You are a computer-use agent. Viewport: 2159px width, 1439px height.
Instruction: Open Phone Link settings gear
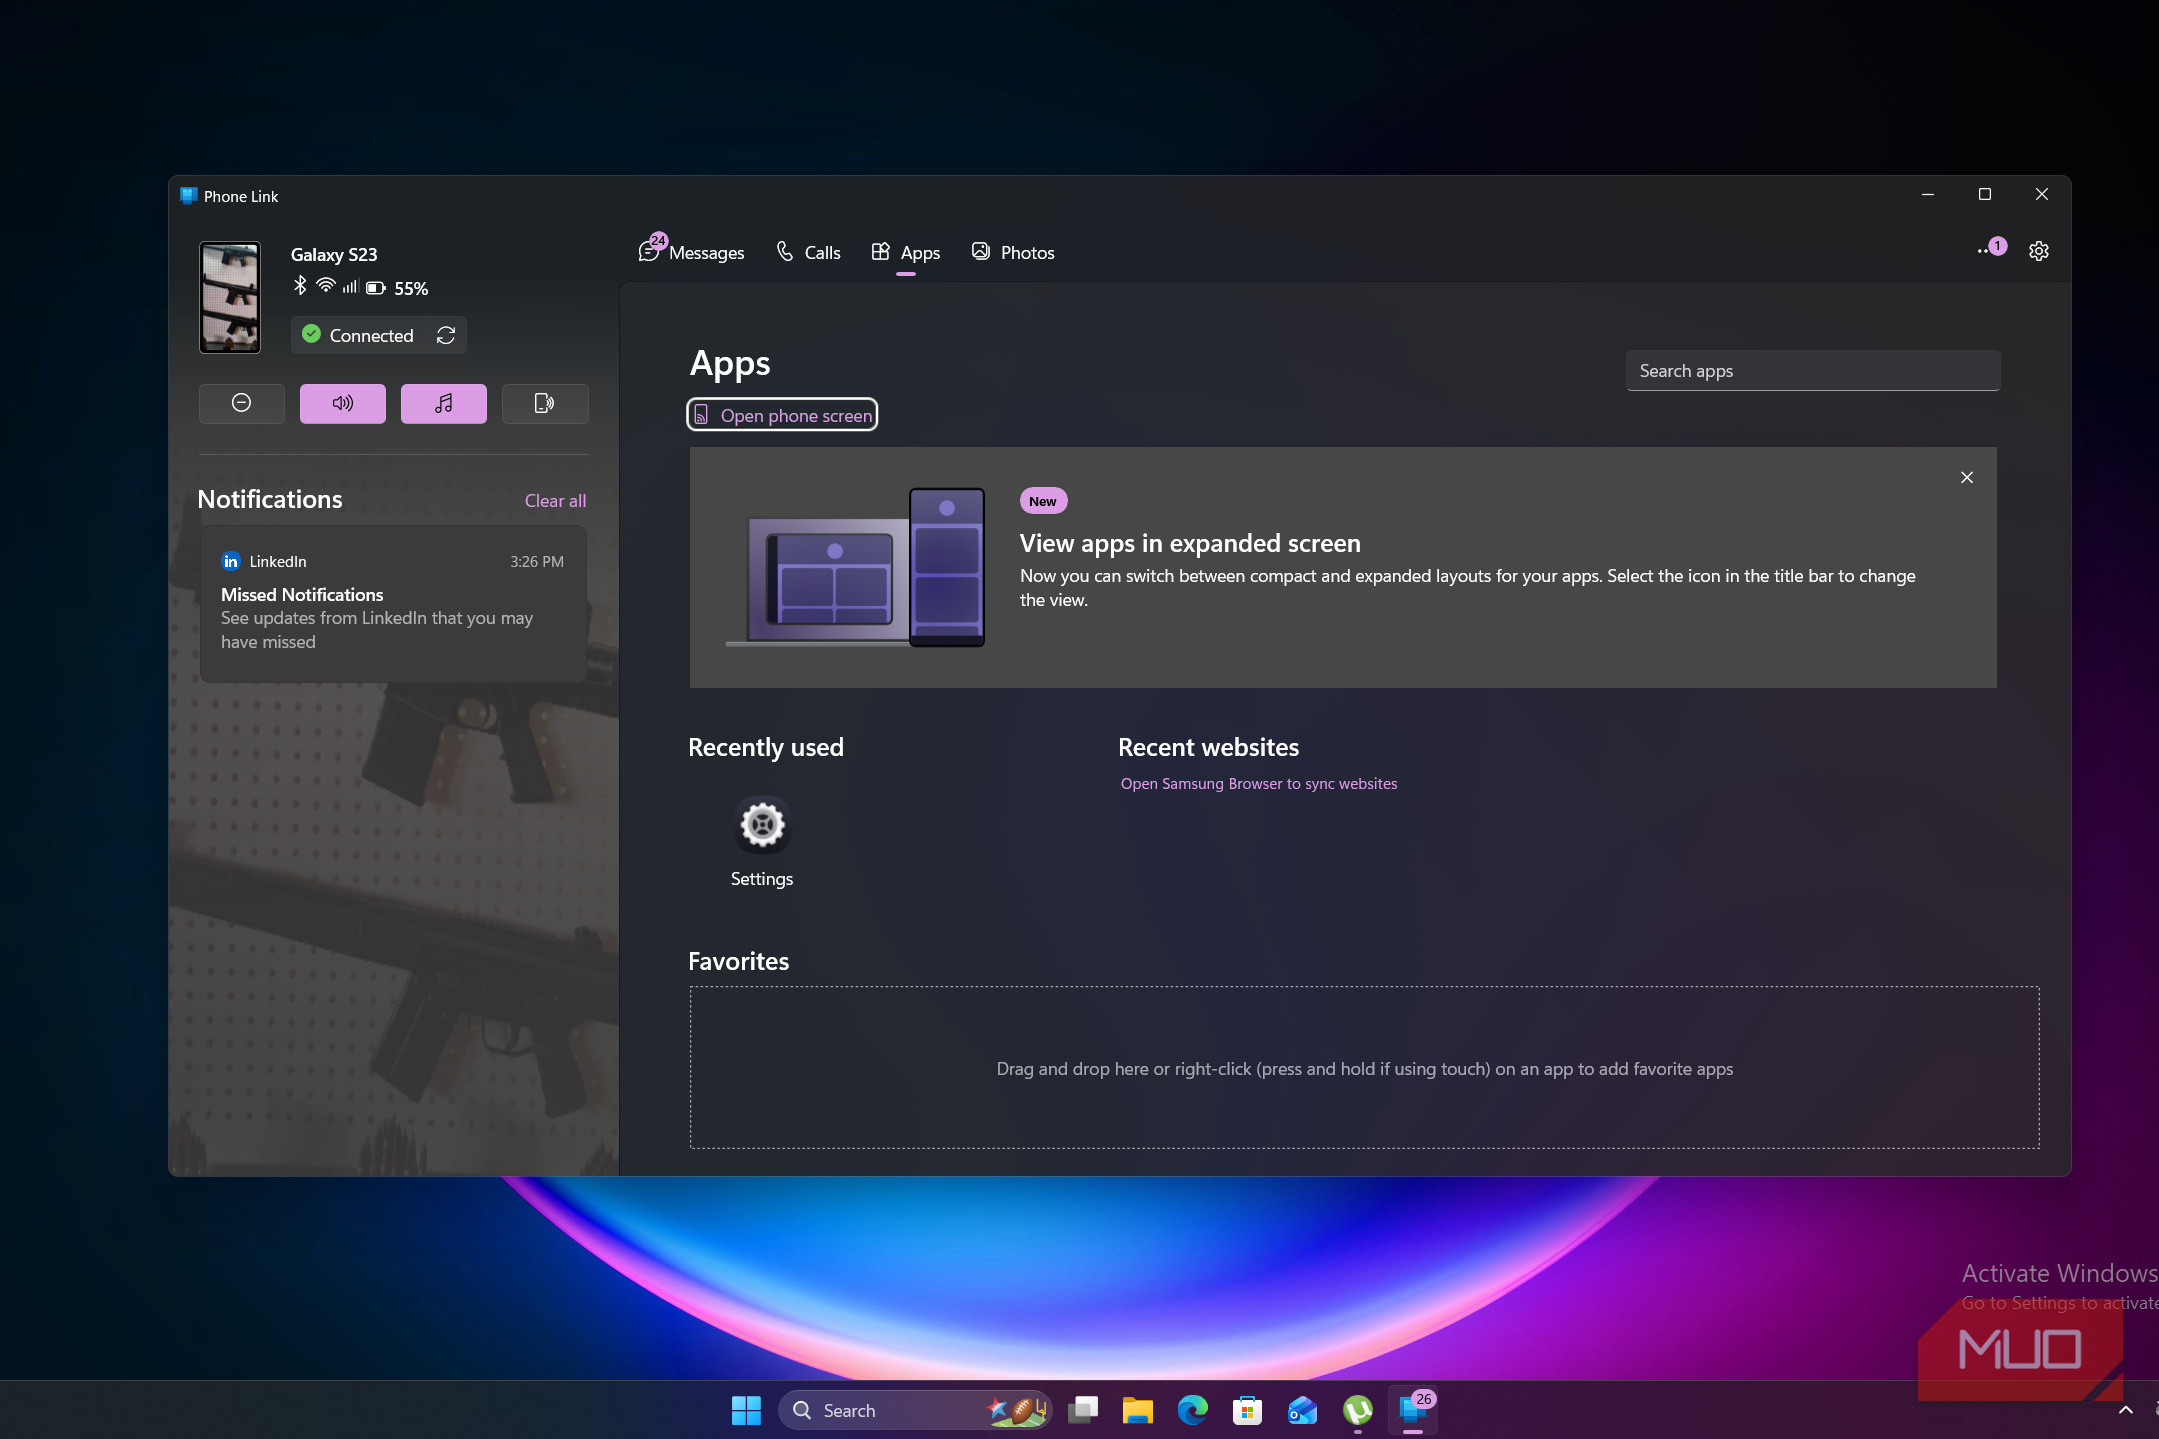click(x=2038, y=251)
